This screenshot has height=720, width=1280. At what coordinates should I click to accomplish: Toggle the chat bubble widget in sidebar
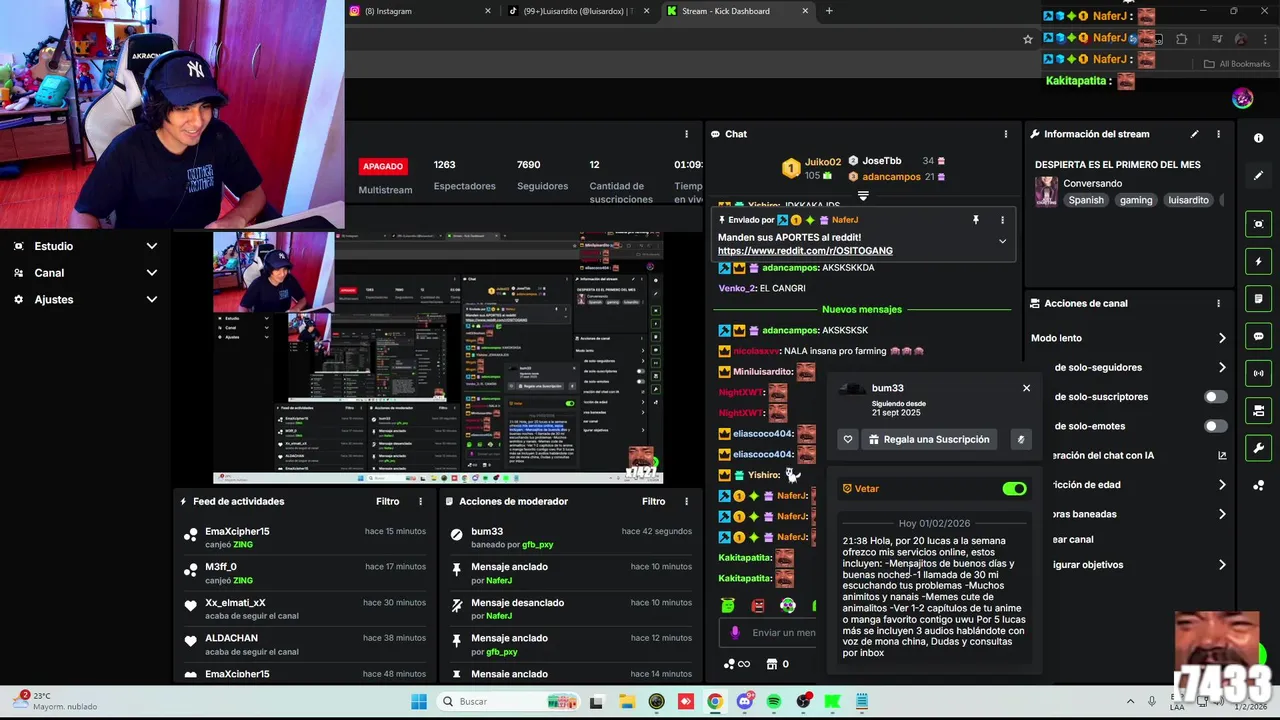click(1258, 336)
